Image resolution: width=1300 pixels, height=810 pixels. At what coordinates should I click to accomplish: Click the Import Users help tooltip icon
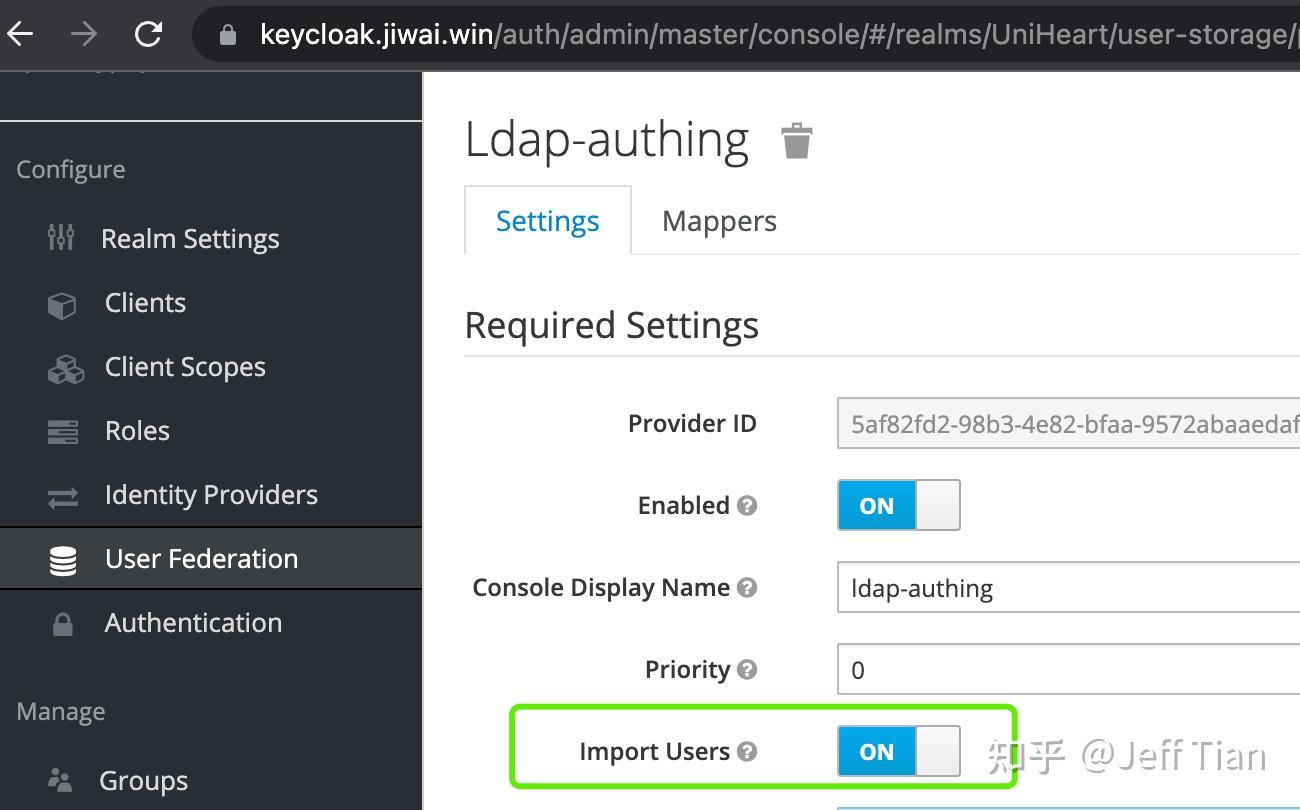tap(747, 752)
